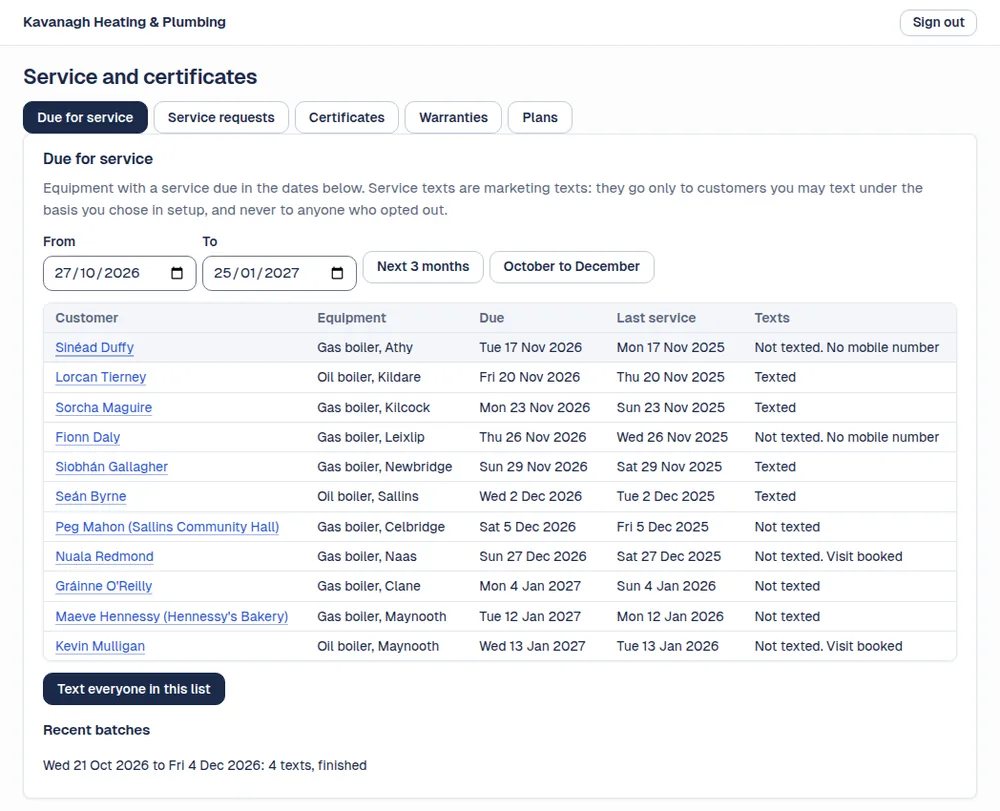Edit the To date field 25/01/2027
This screenshot has width=1000, height=811.
pyautogui.click(x=279, y=273)
